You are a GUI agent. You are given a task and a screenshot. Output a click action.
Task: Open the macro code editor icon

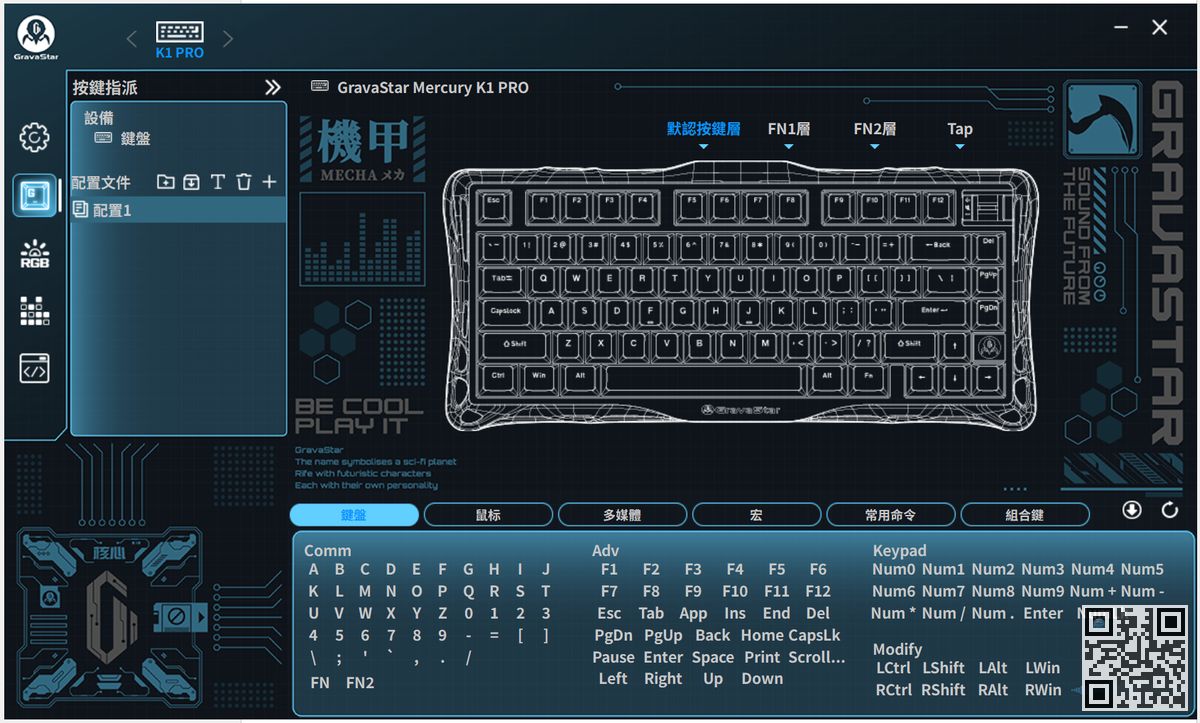click(x=35, y=369)
